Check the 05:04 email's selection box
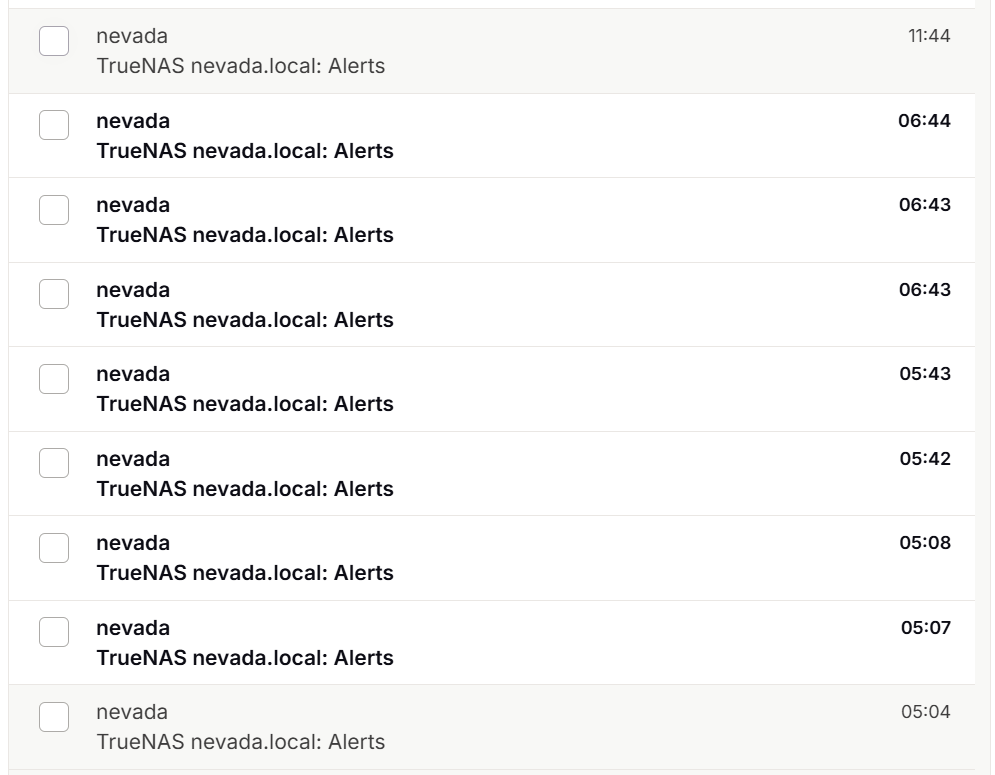Viewport: 995px width, 775px height. (54, 717)
